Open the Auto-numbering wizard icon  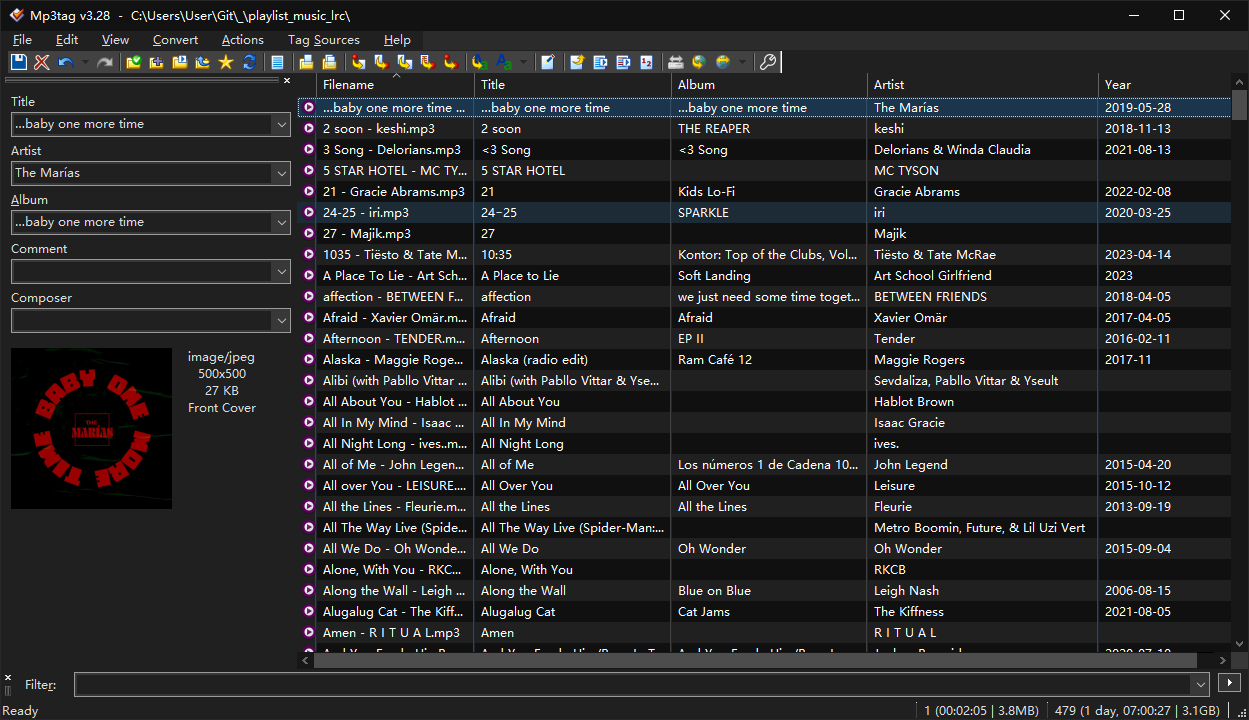[x=646, y=62]
